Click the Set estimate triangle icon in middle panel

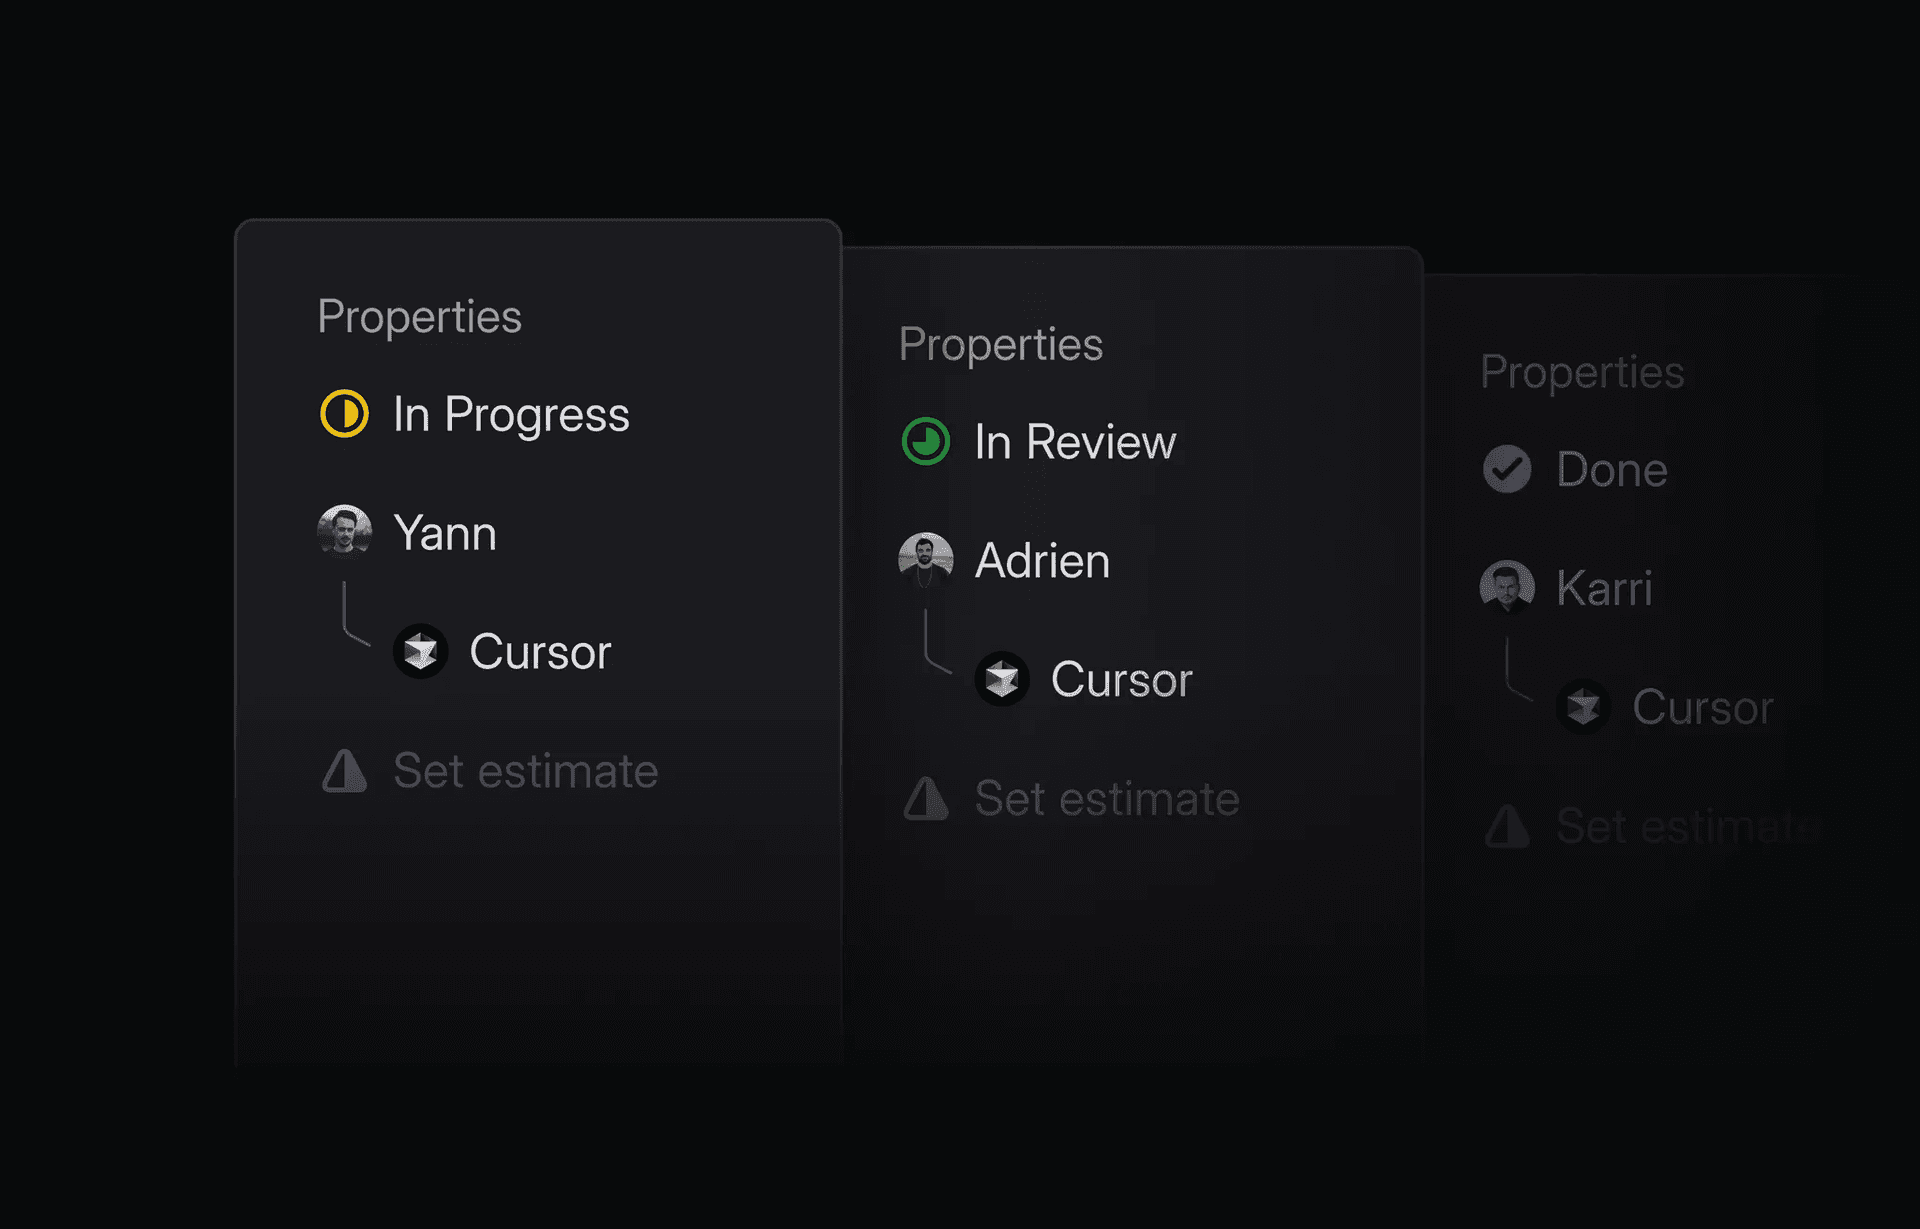click(925, 799)
